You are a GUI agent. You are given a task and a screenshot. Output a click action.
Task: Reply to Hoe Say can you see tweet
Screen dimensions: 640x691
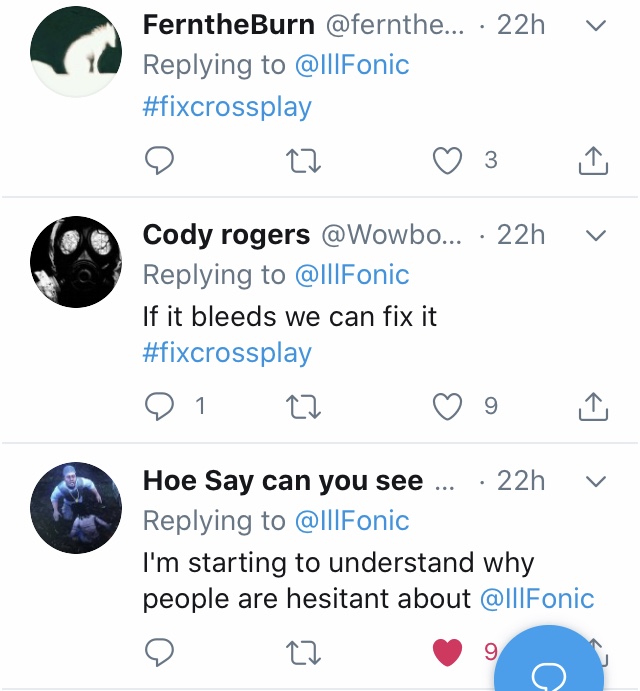(x=160, y=652)
